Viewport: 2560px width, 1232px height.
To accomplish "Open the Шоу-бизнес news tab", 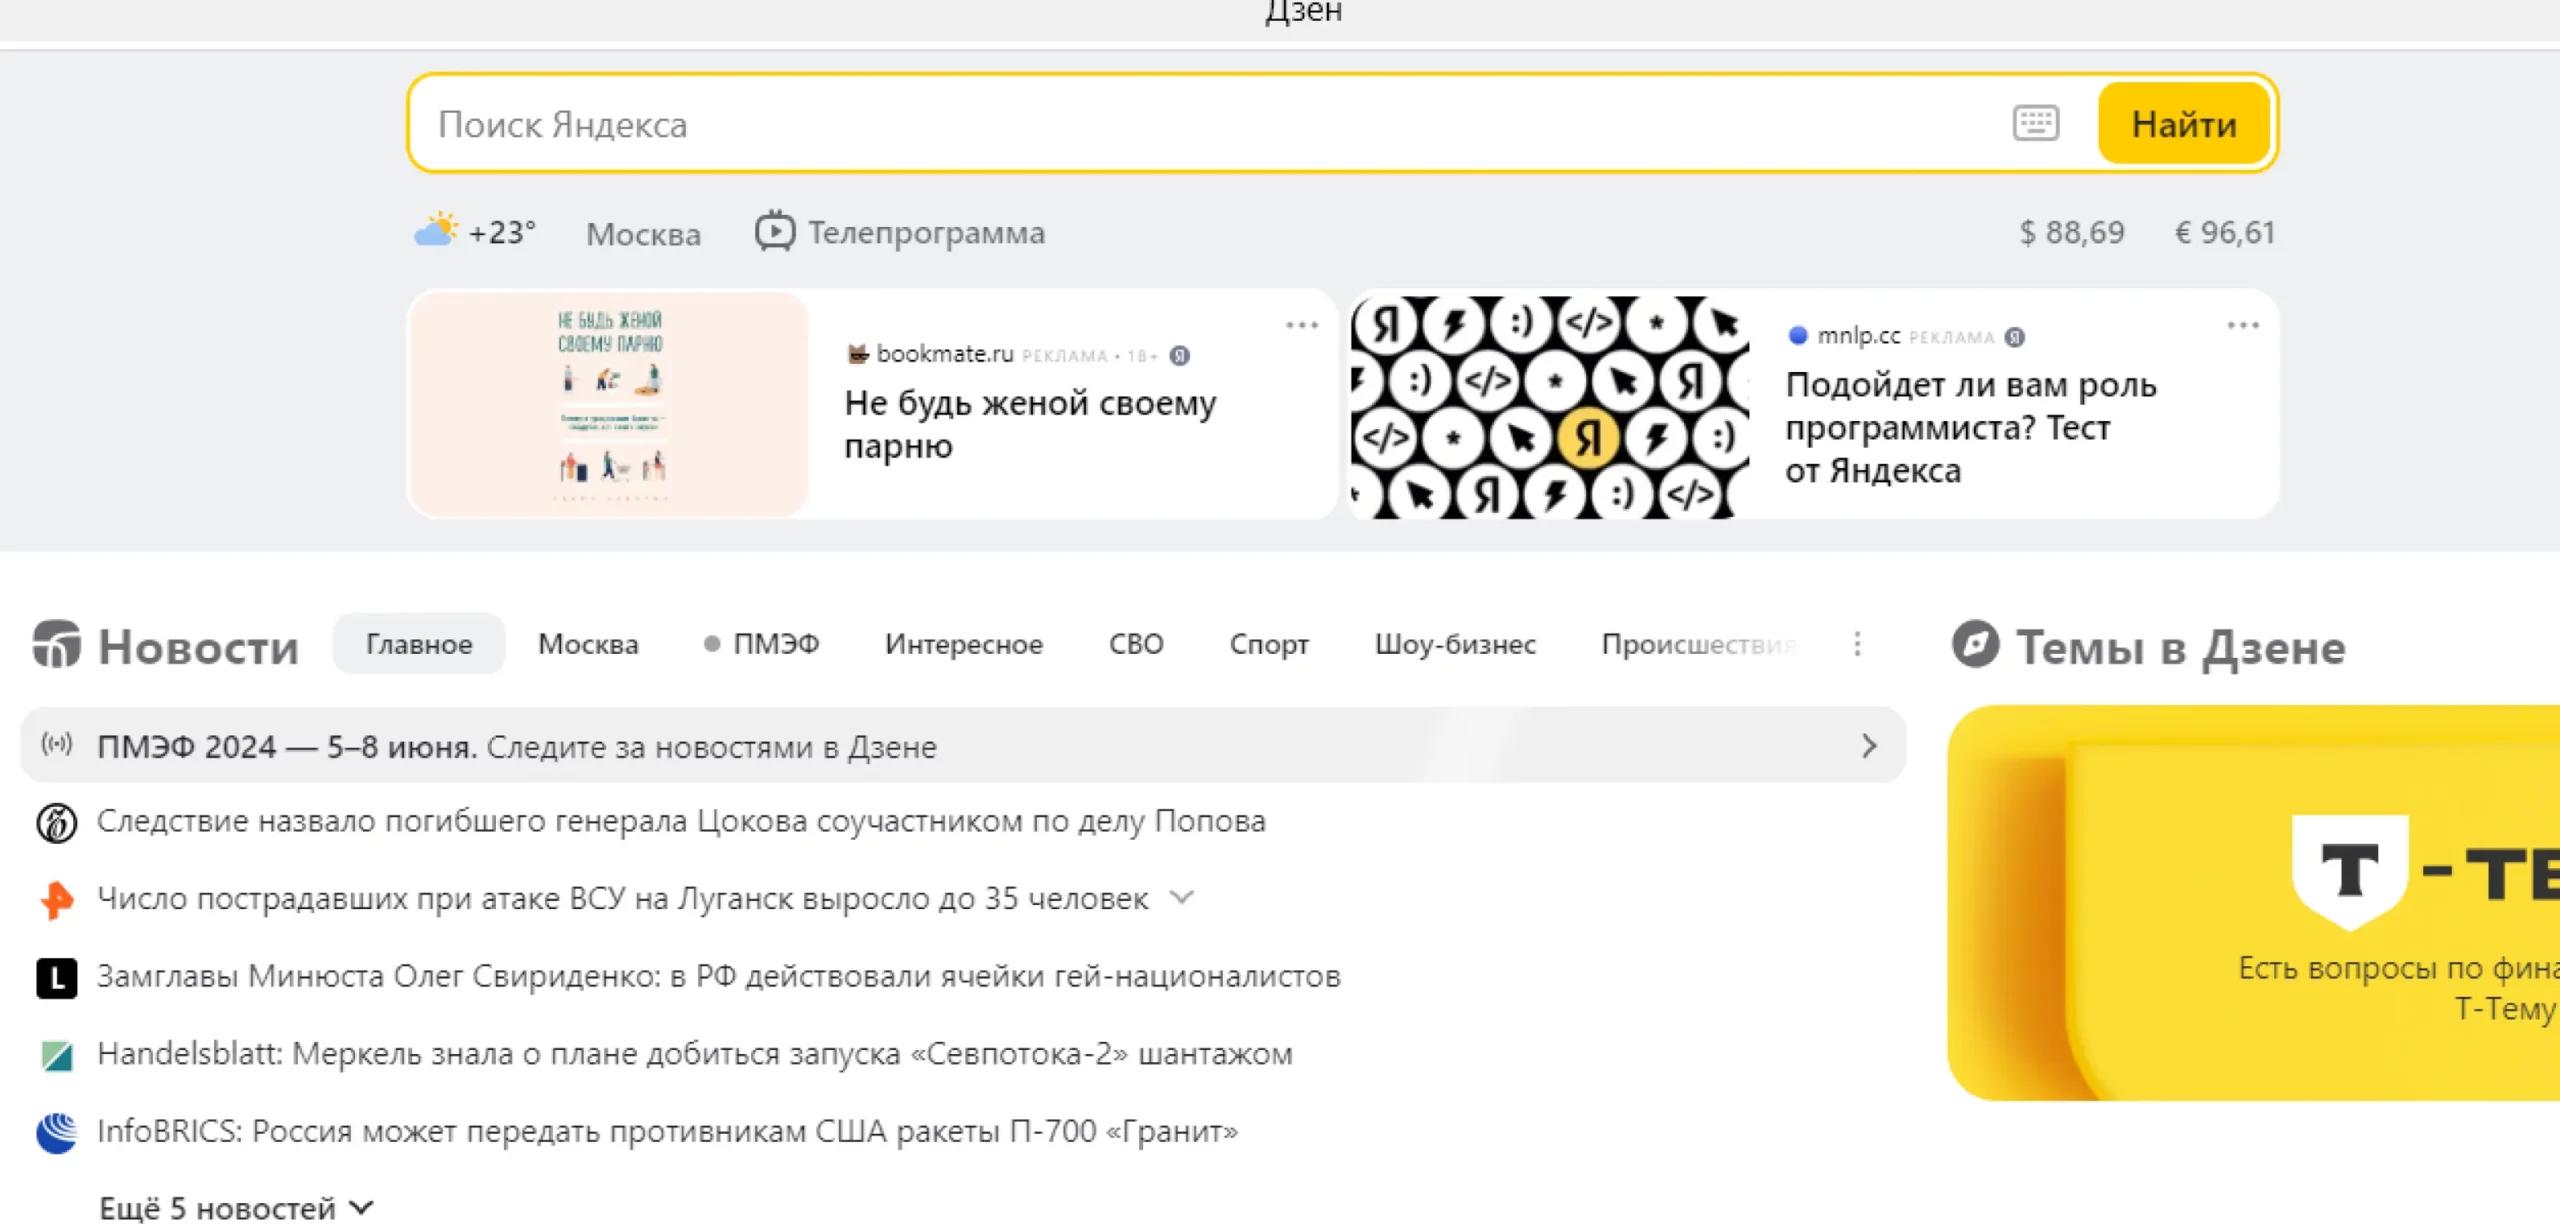I will 1455,644.
